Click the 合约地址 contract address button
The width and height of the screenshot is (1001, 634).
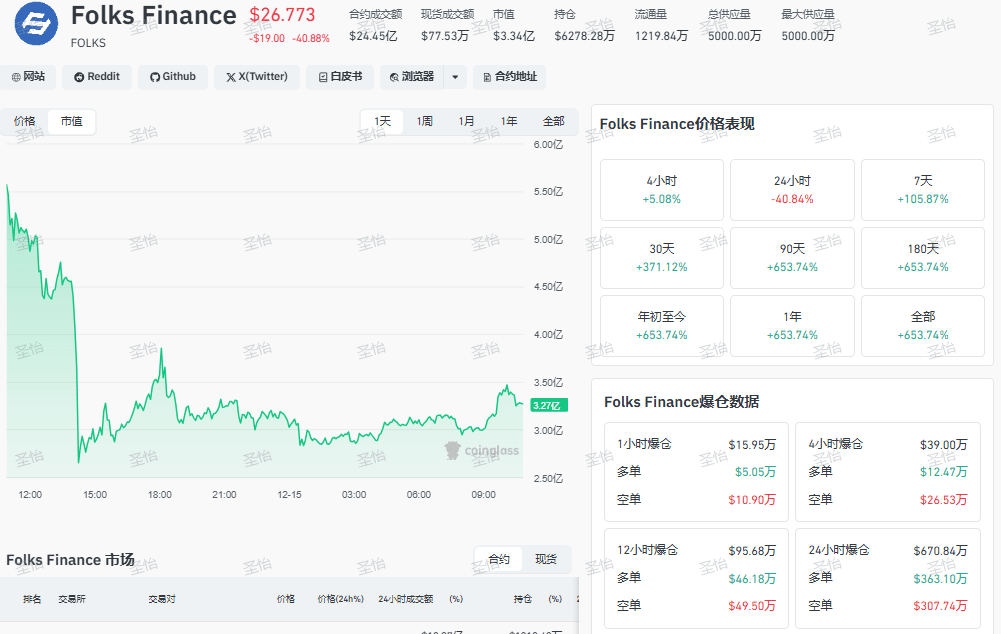(x=509, y=77)
